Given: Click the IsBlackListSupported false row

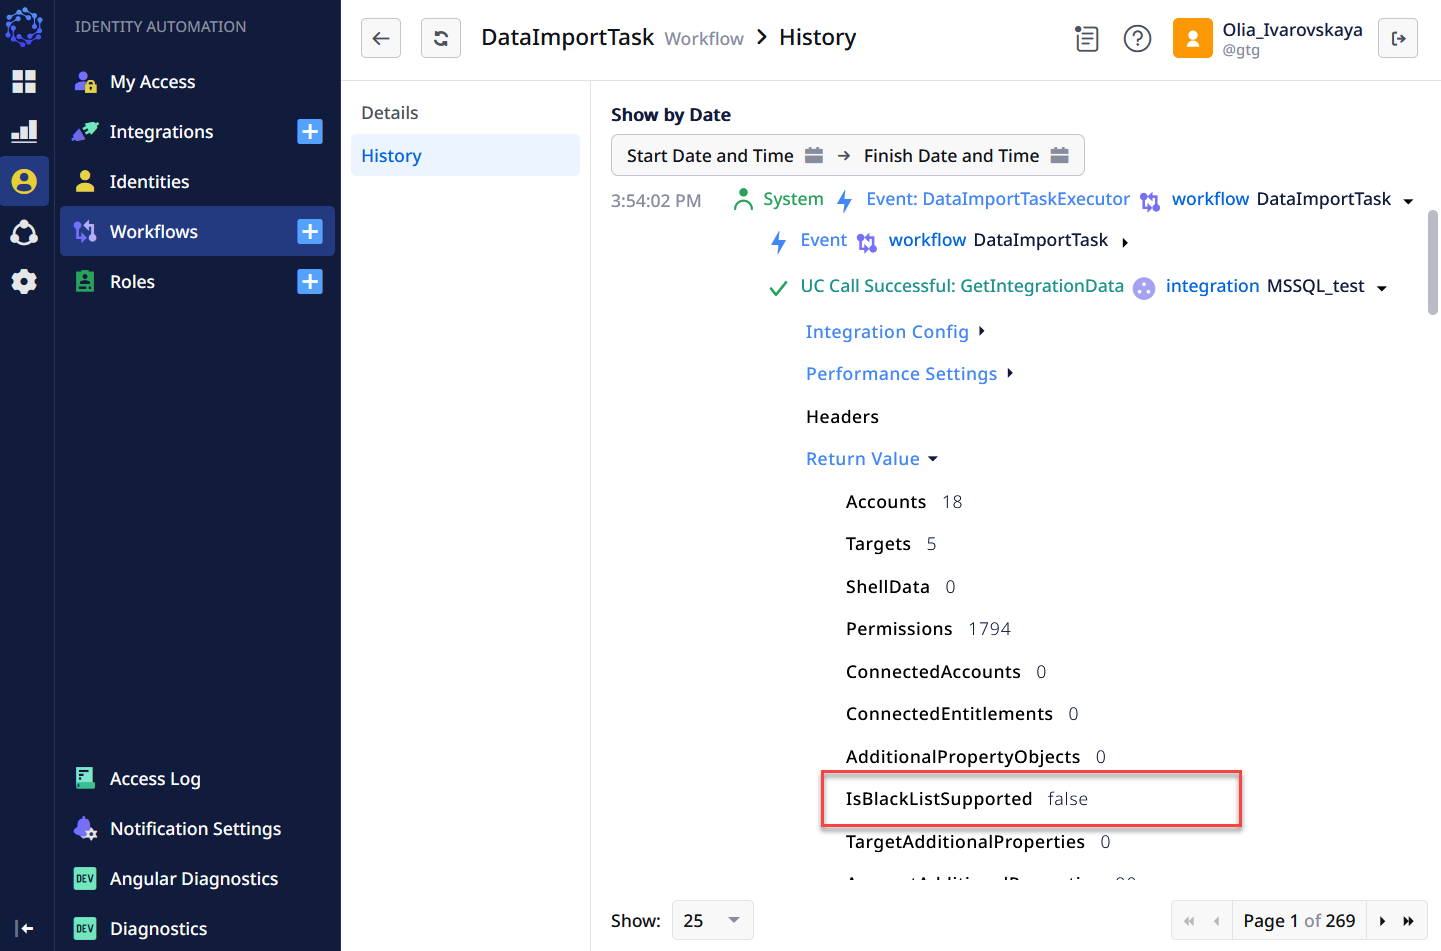Looking at the screenshot, I should coord(967,799).
